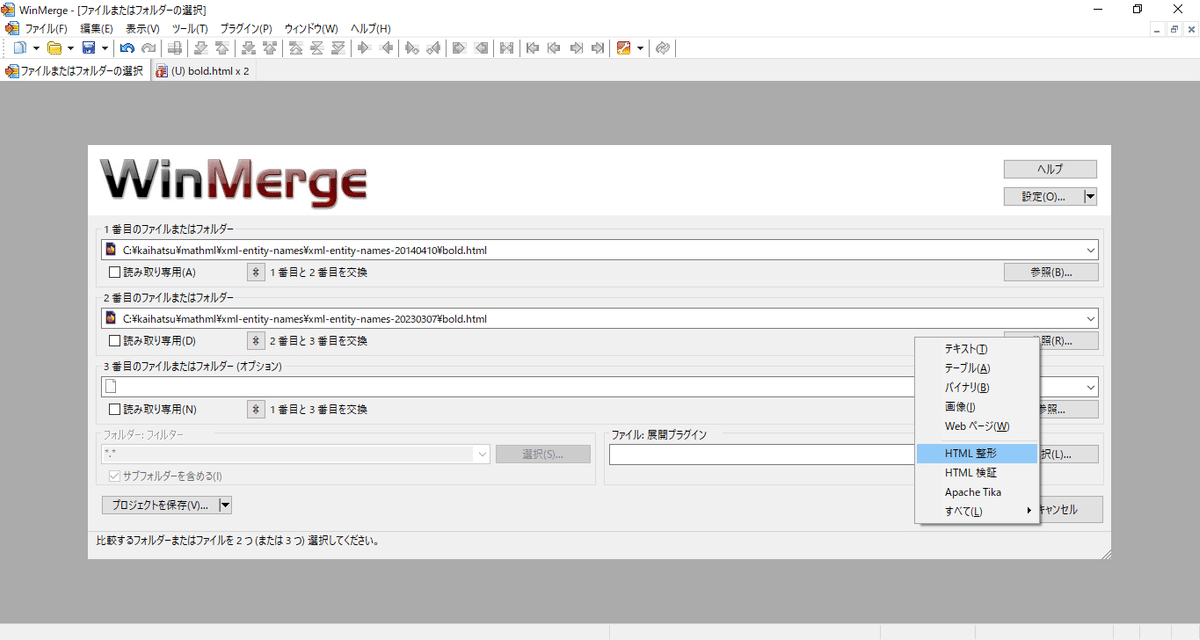
Task: Open the プラグイン(P) menu
Action: coord(245,28)
